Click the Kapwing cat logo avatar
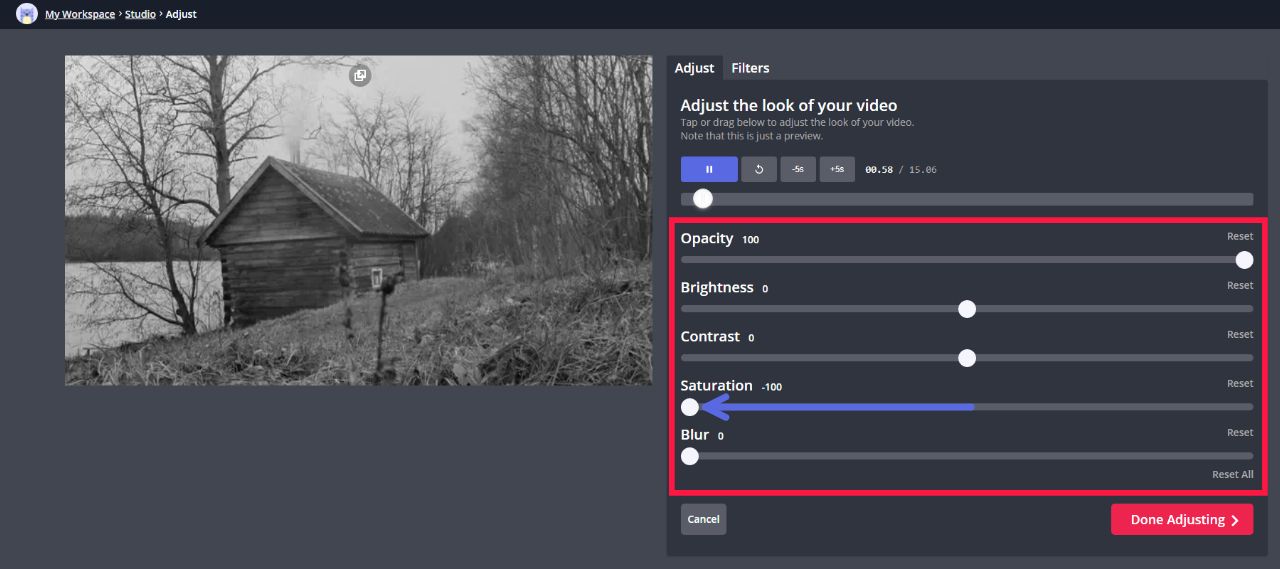 (27, 14)
